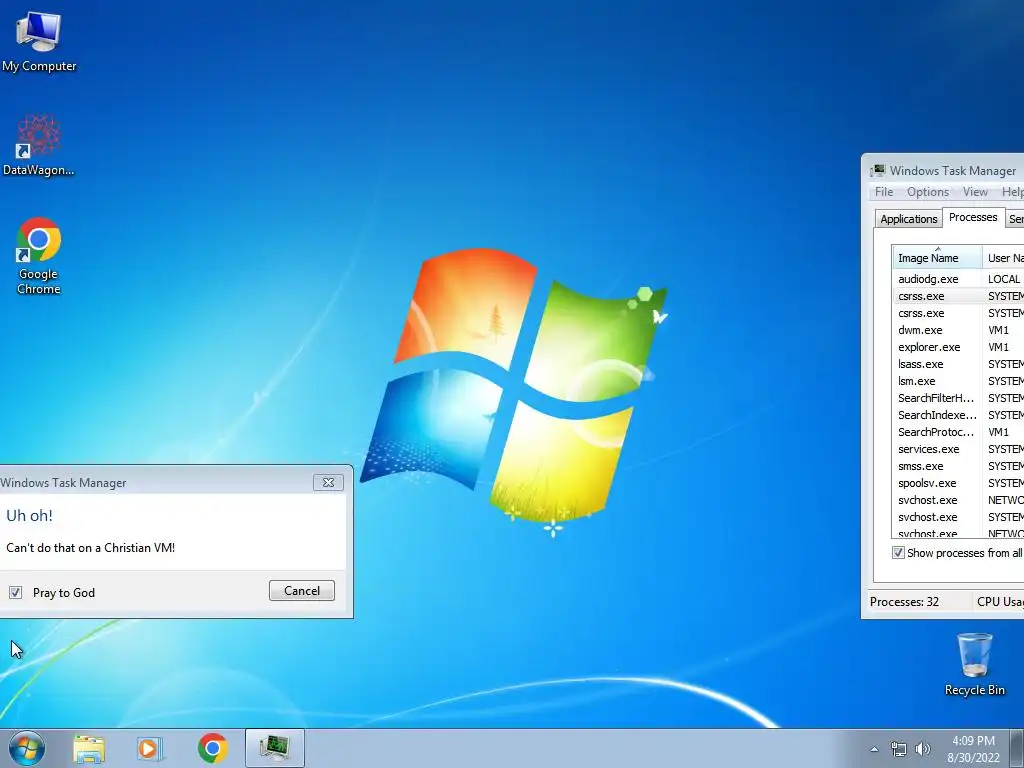Click the Windows Start orb
1024x768 pixels.
click(27, 748)
